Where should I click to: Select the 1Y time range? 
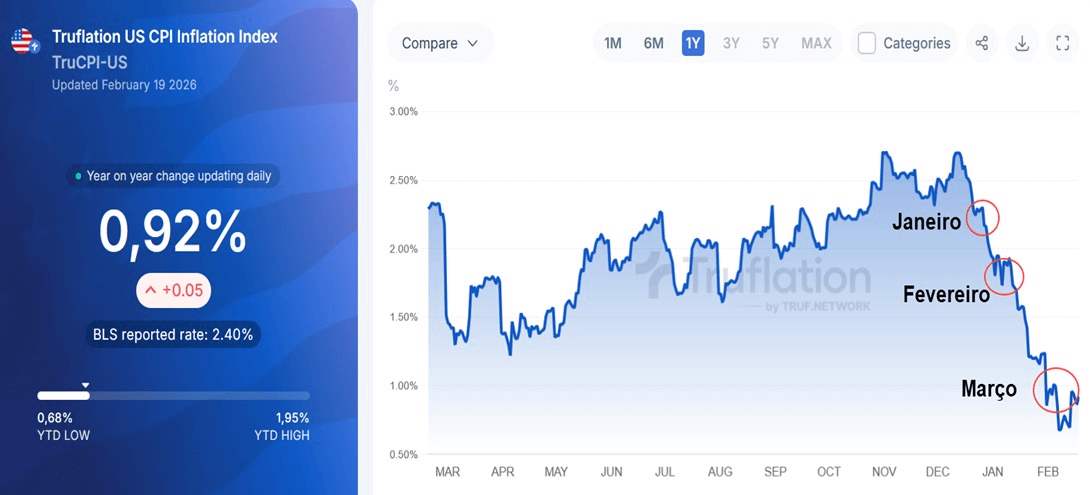[x=693, y=43]
